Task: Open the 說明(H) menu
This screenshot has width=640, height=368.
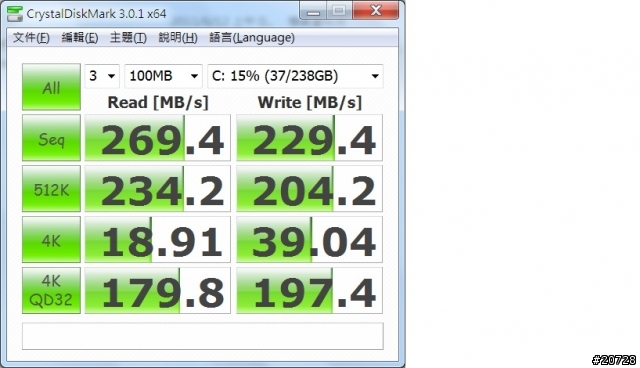Action: point(178,38)
